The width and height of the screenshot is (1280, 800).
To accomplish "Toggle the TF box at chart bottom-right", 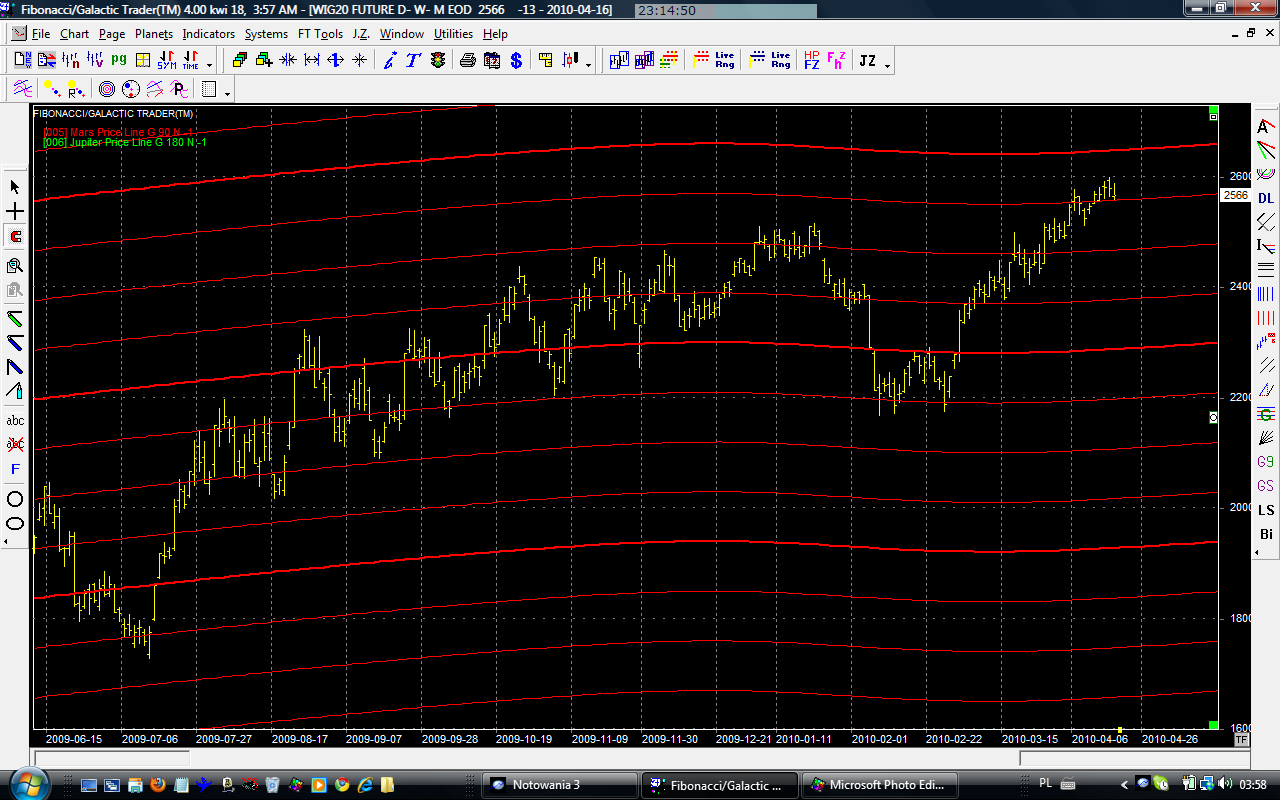I will (x=1241, y=739).
